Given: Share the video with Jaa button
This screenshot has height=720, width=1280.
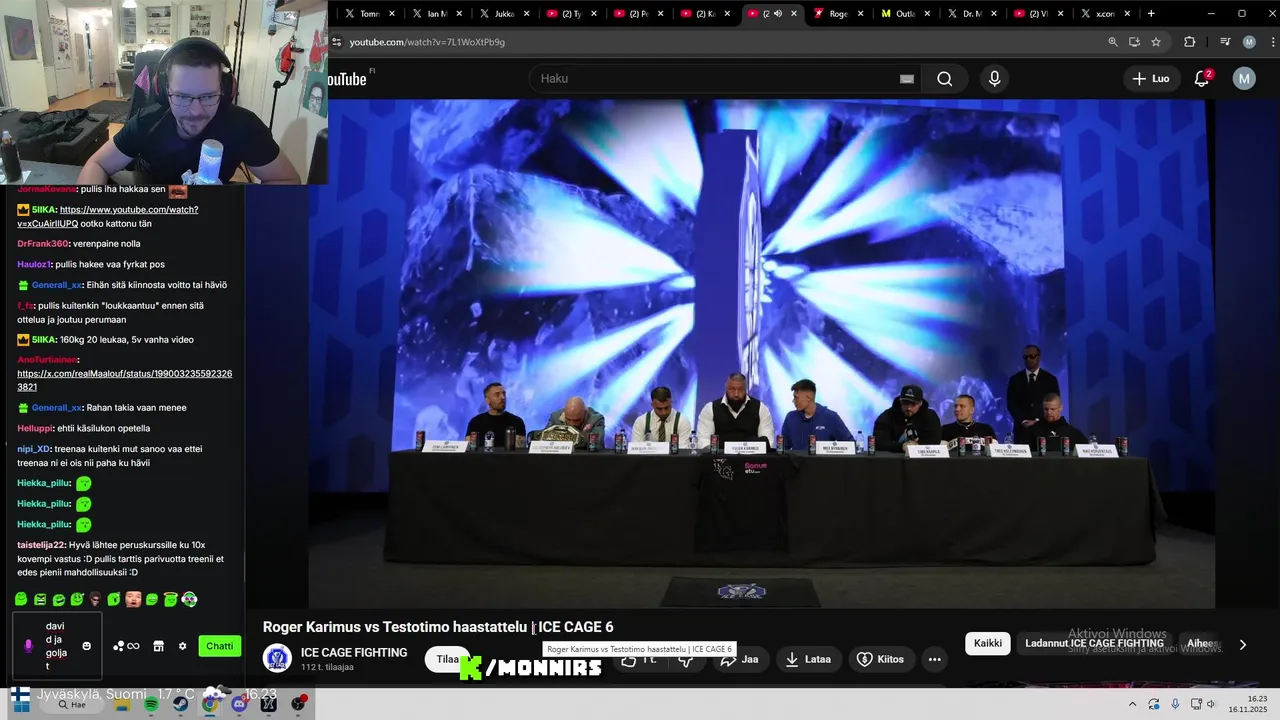Looking at the screenshot, I should [740, 659].
